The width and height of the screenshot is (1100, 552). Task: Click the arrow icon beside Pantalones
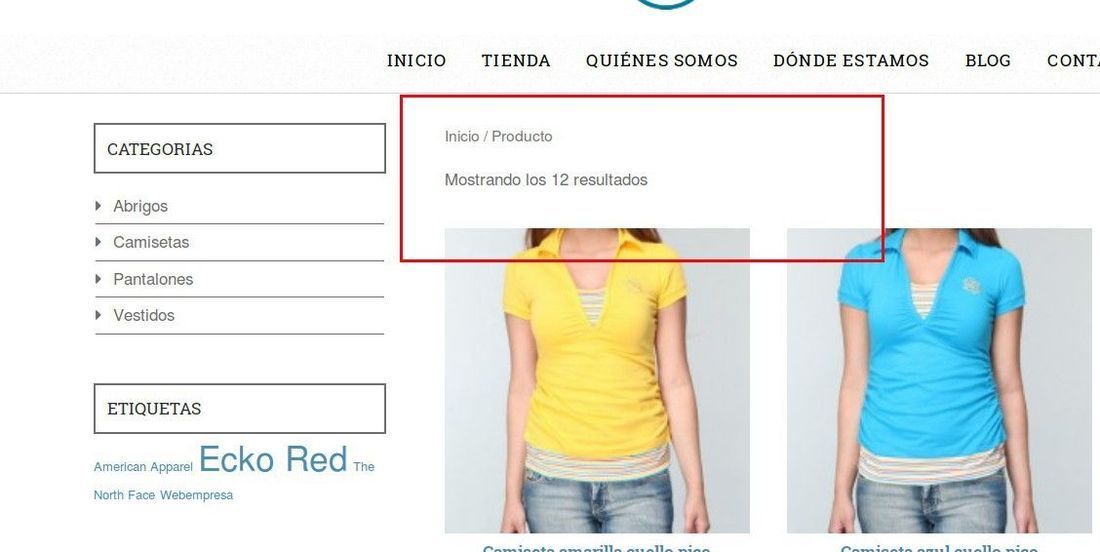pyautogui.click(x=98, y=278)
